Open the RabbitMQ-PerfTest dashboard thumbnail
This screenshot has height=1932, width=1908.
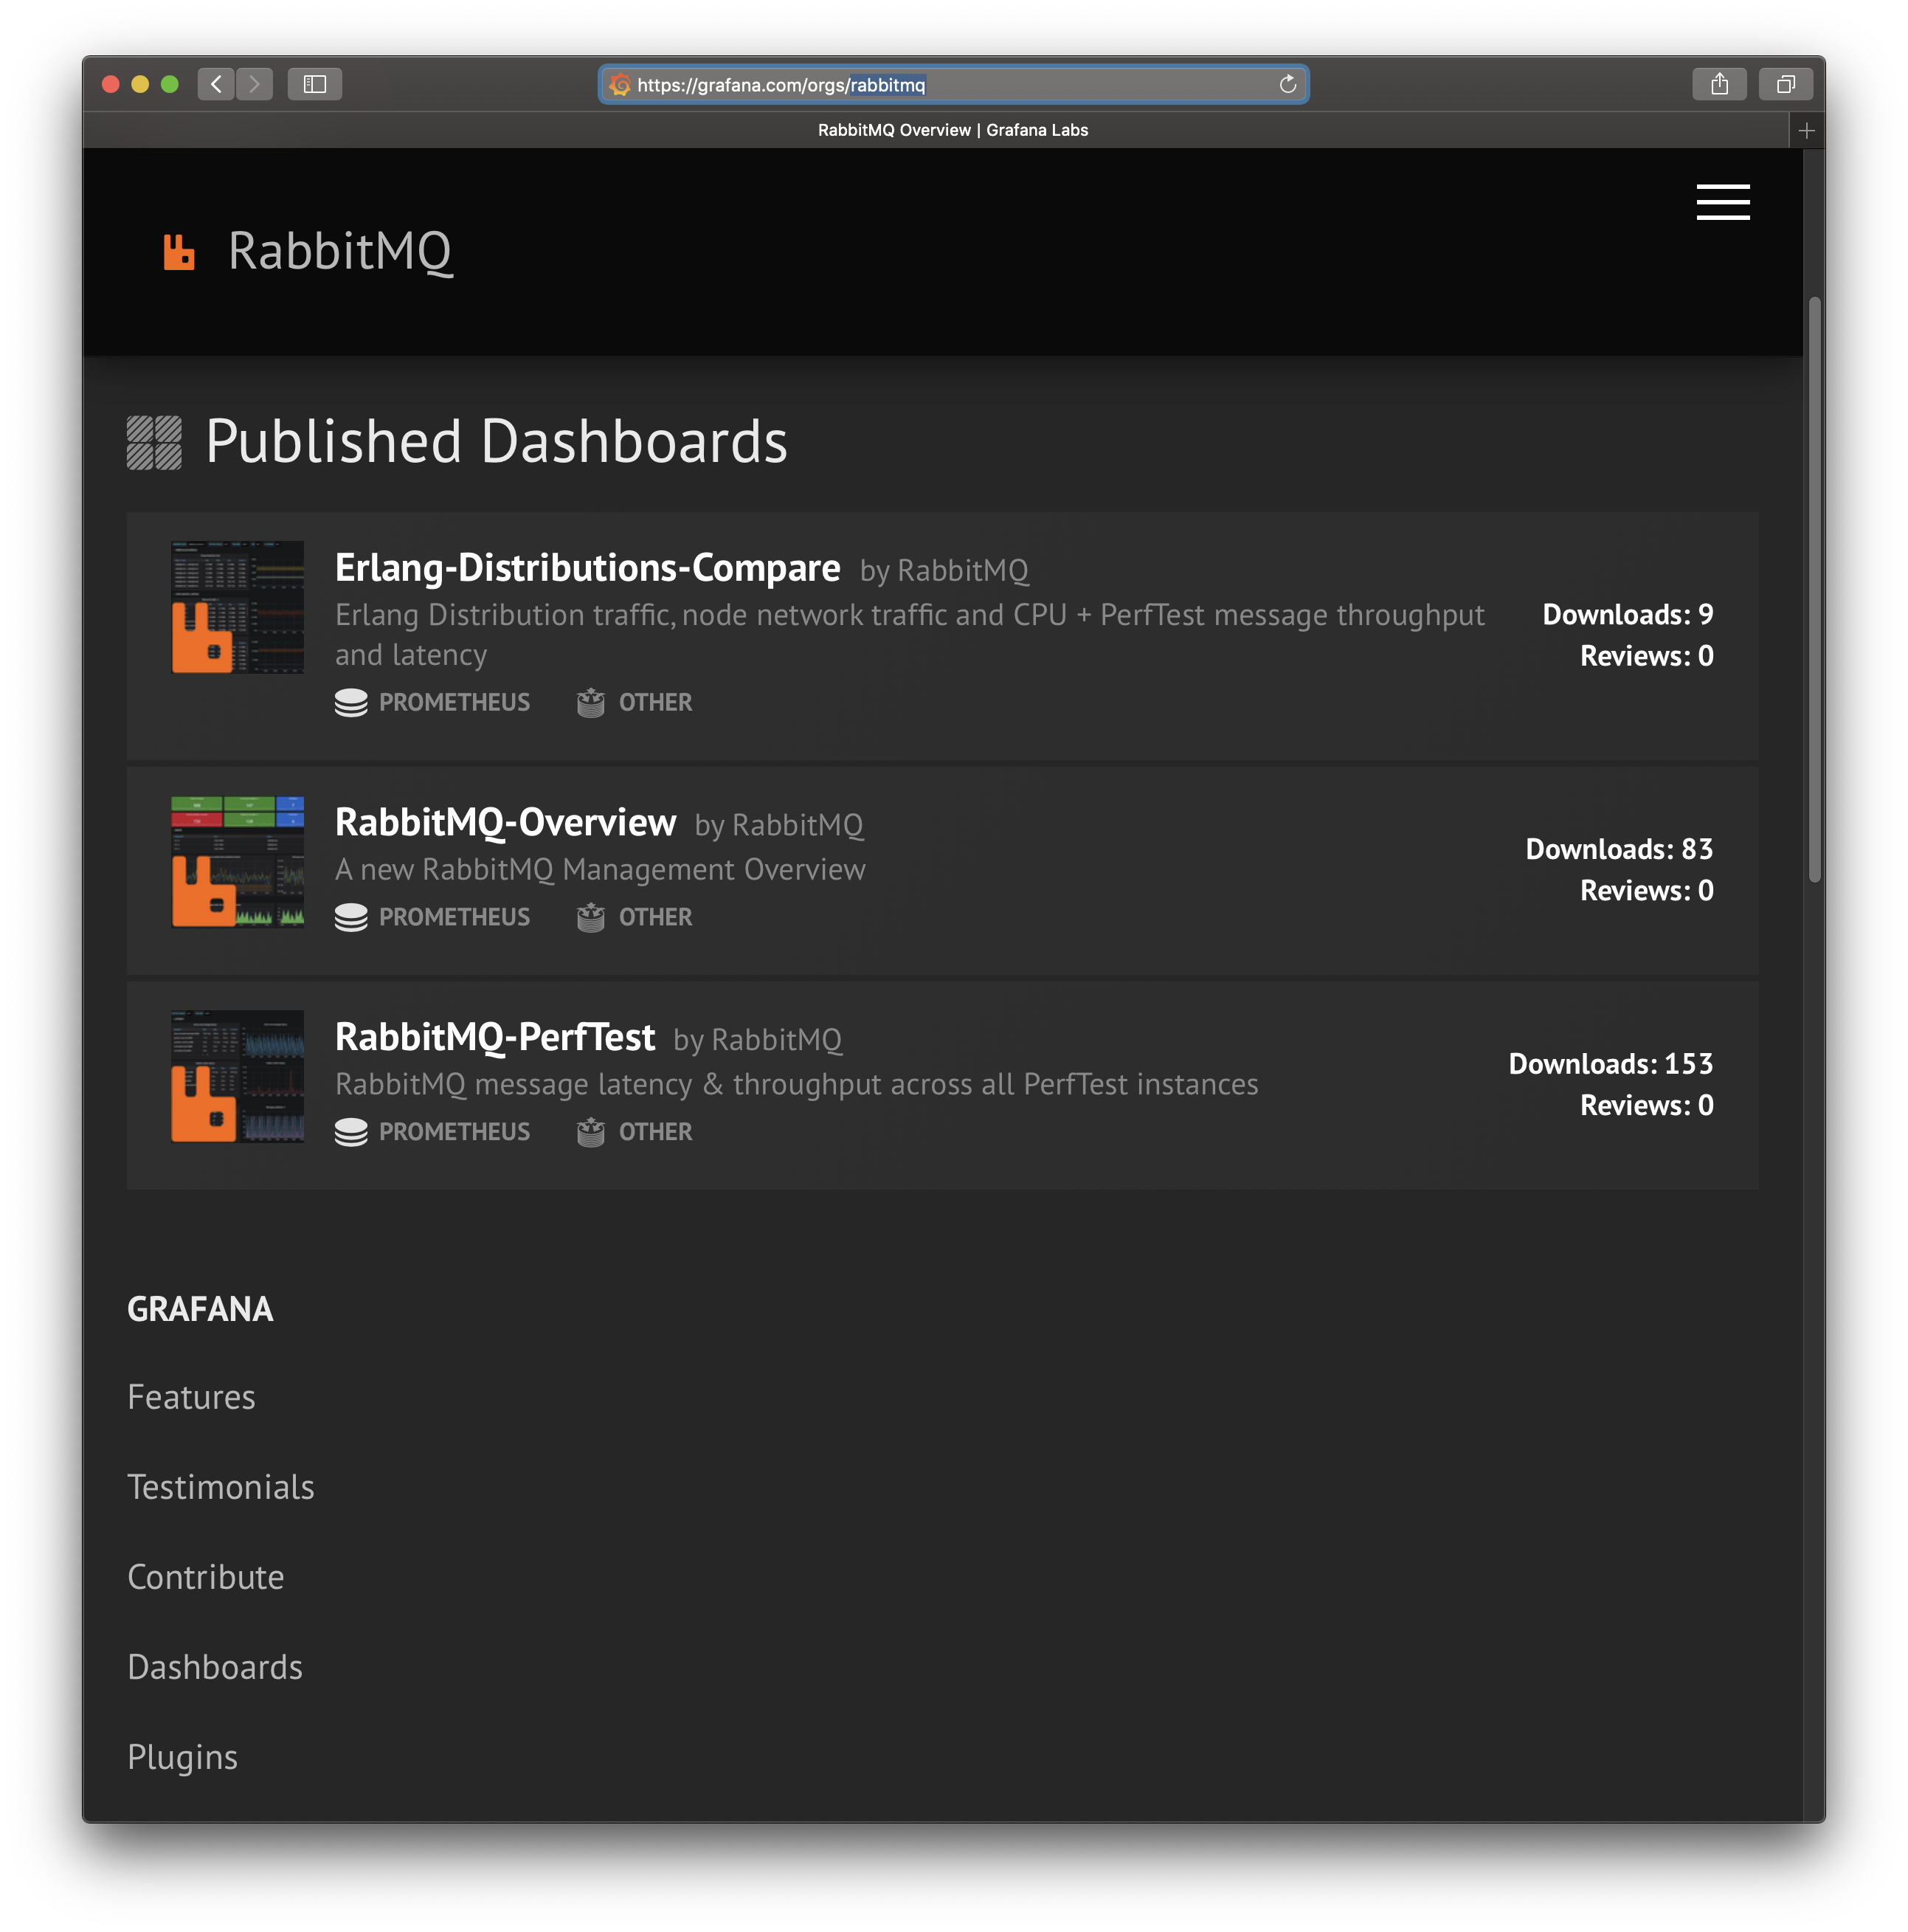pos(237,1076)
